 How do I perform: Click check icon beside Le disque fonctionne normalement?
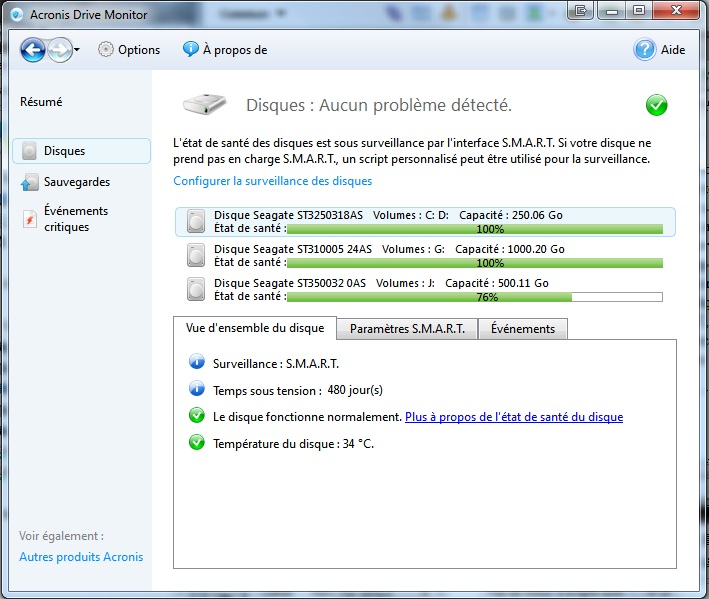(x=197, y=415)
